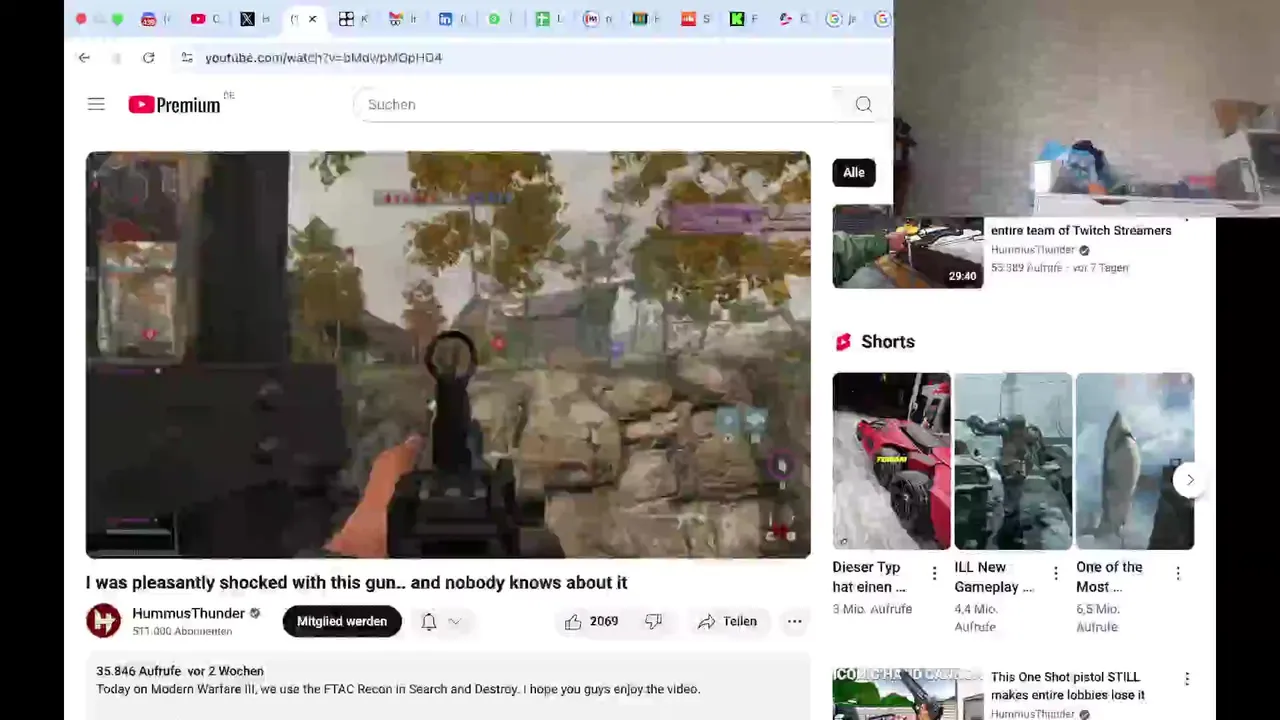Screen dimensions: 1280x720
Task: Dislike the video with thumbs down
Action: click(653, 622)
